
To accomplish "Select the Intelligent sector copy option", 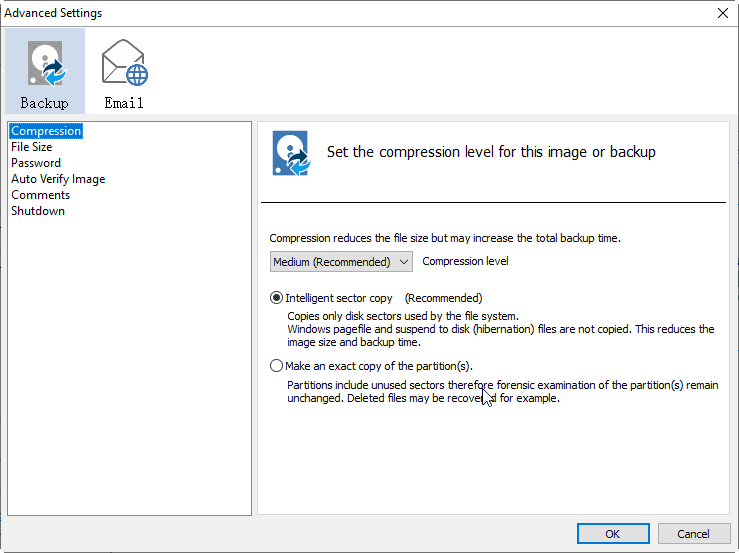I will tap(277, 298).
